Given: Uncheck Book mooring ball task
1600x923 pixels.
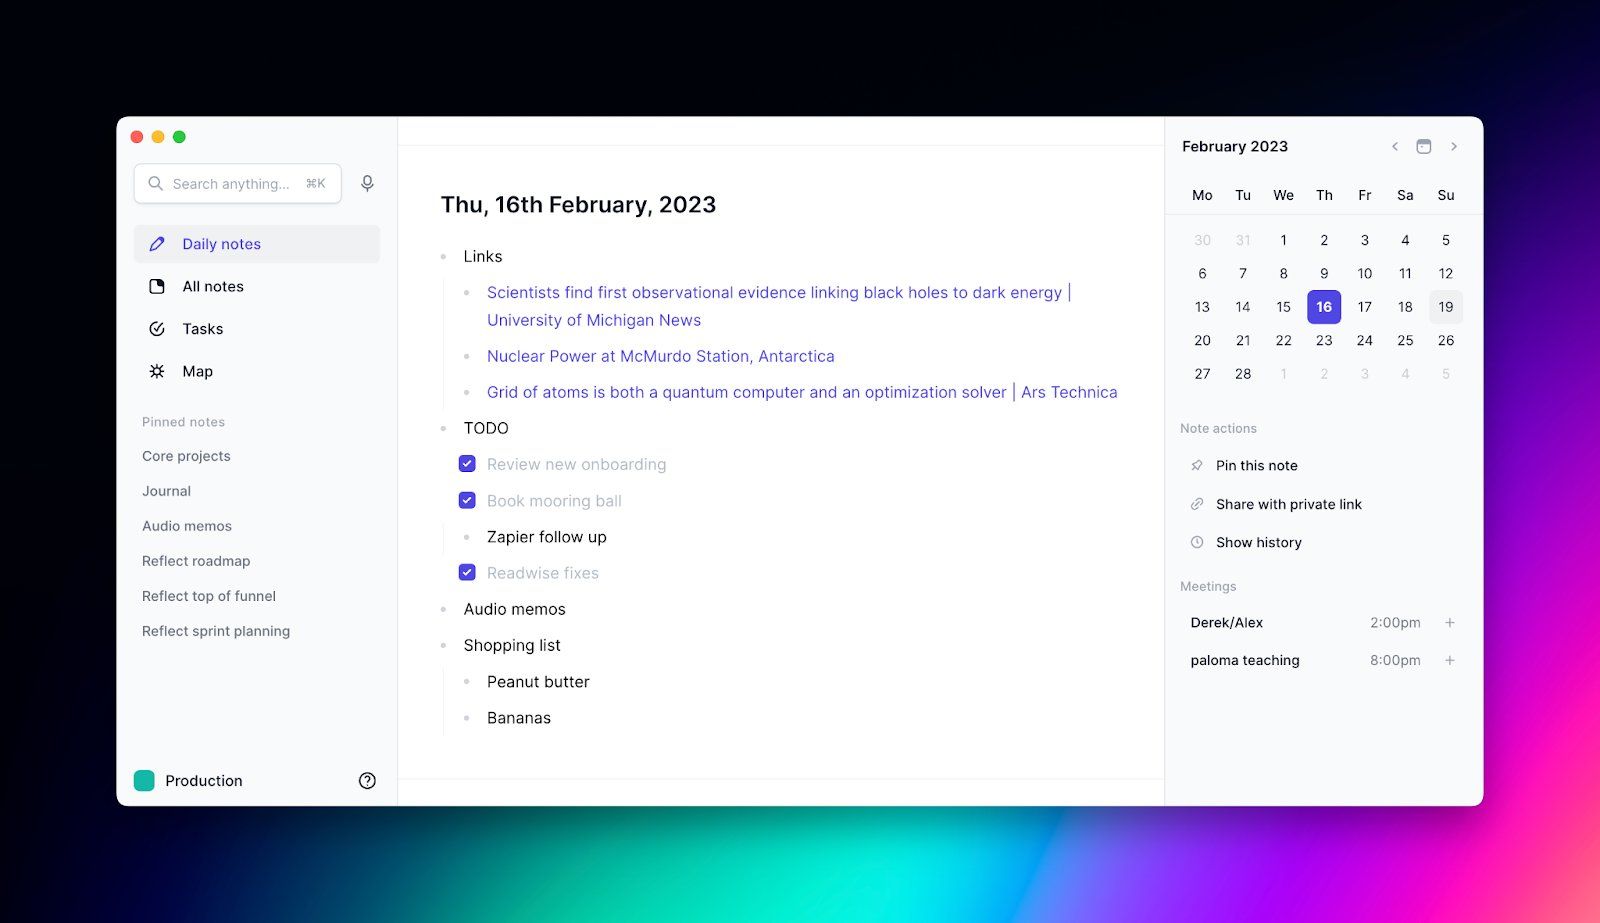Looking at the screenshot, I should click(x=467, y=500).
